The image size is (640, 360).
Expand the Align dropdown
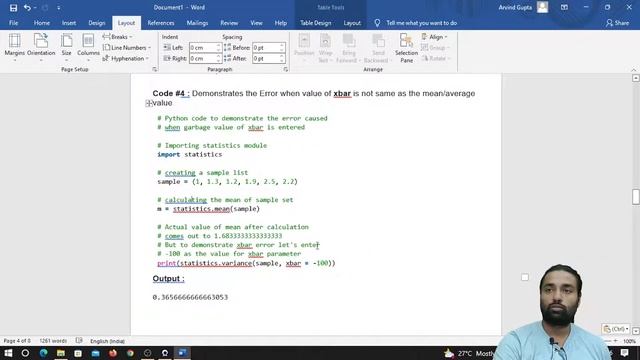click(x=434, y=37)
